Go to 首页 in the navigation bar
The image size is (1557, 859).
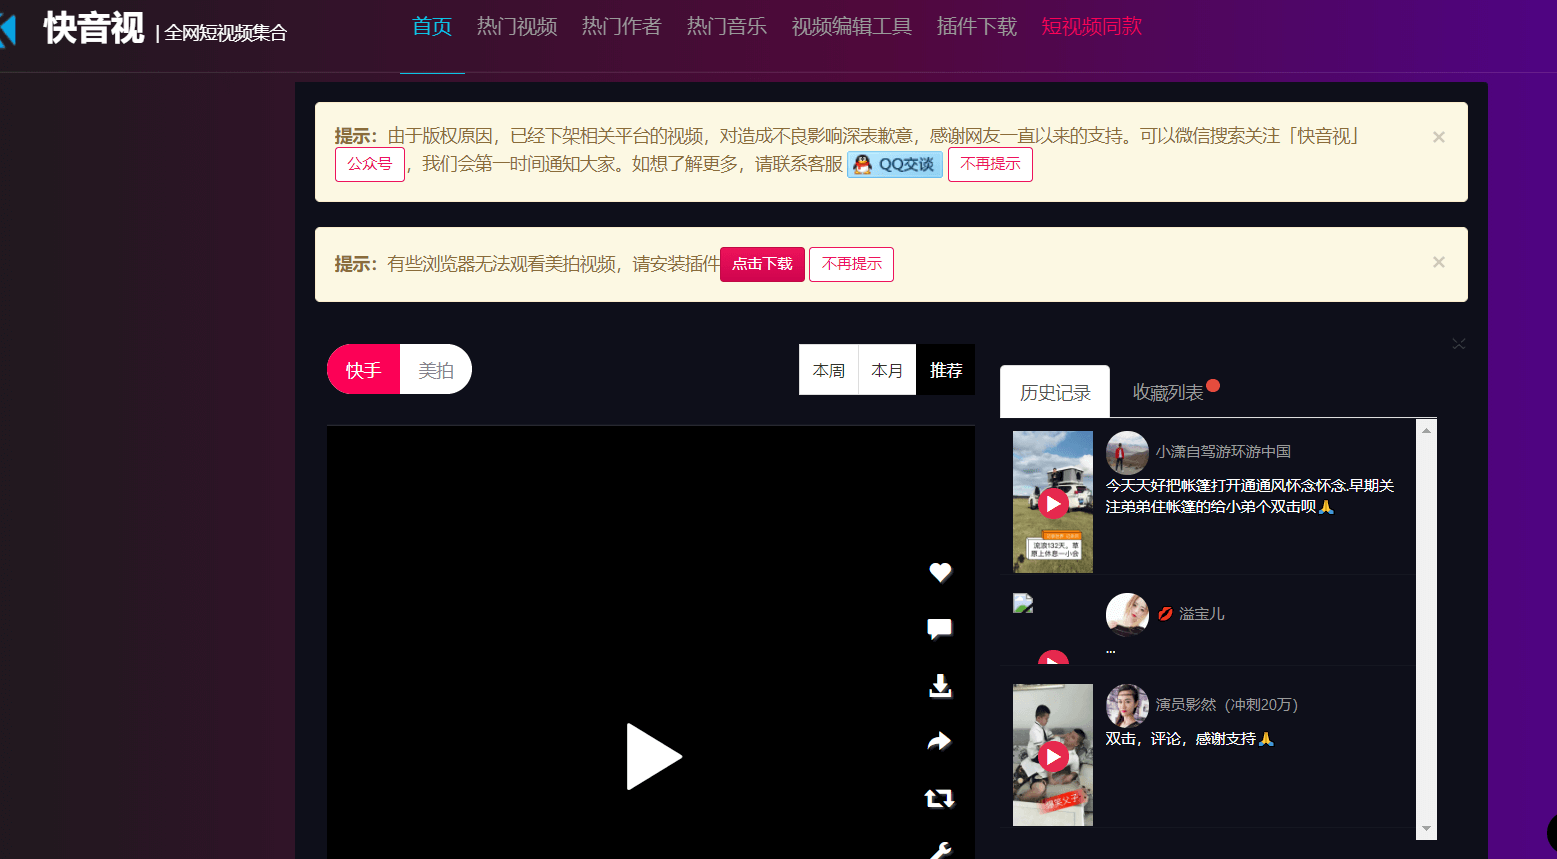click(432, 27)
